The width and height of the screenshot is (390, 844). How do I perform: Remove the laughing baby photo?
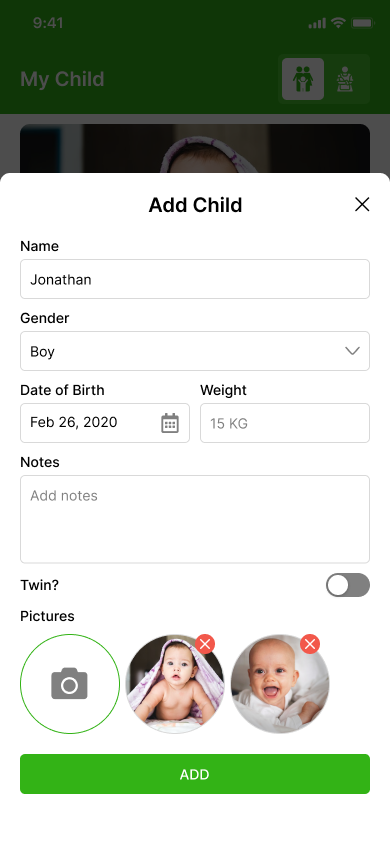tap(310, 644)
